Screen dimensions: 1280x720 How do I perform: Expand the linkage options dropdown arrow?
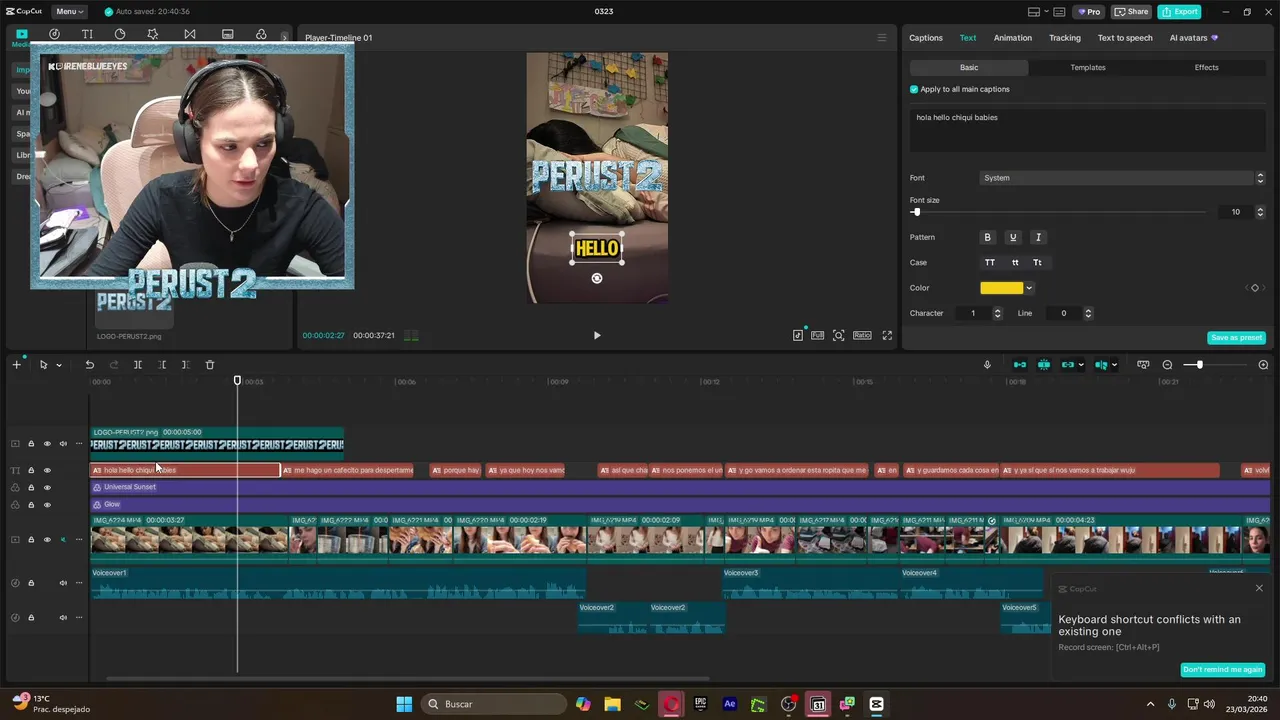tap(1081, 365)
